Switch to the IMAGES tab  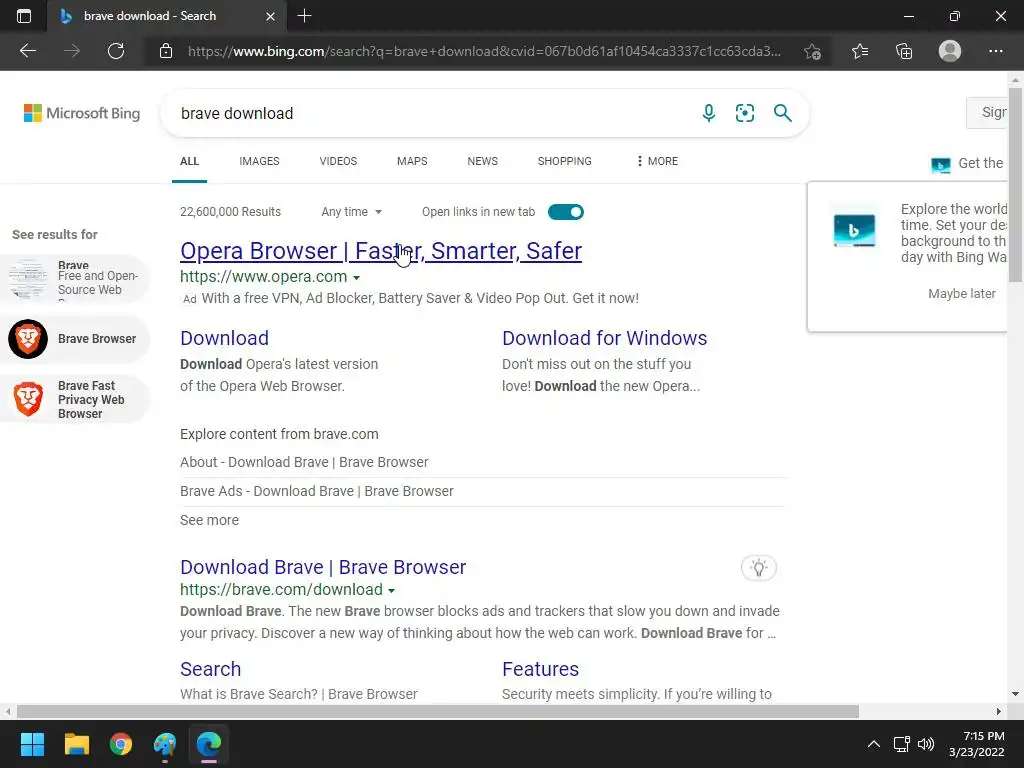coord(259,161)
